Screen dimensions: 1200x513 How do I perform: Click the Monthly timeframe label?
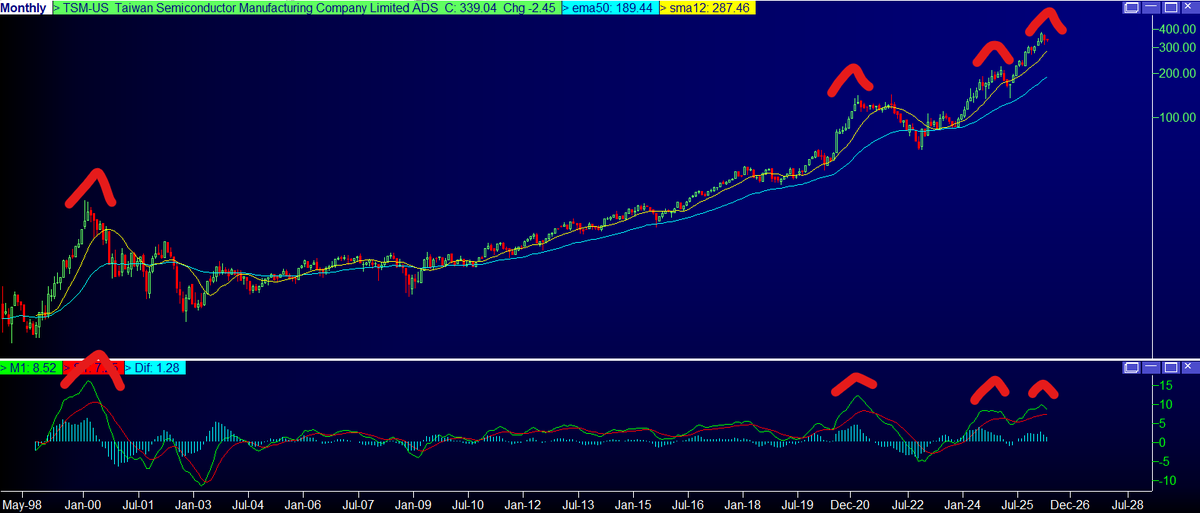[x=23, y=8]
